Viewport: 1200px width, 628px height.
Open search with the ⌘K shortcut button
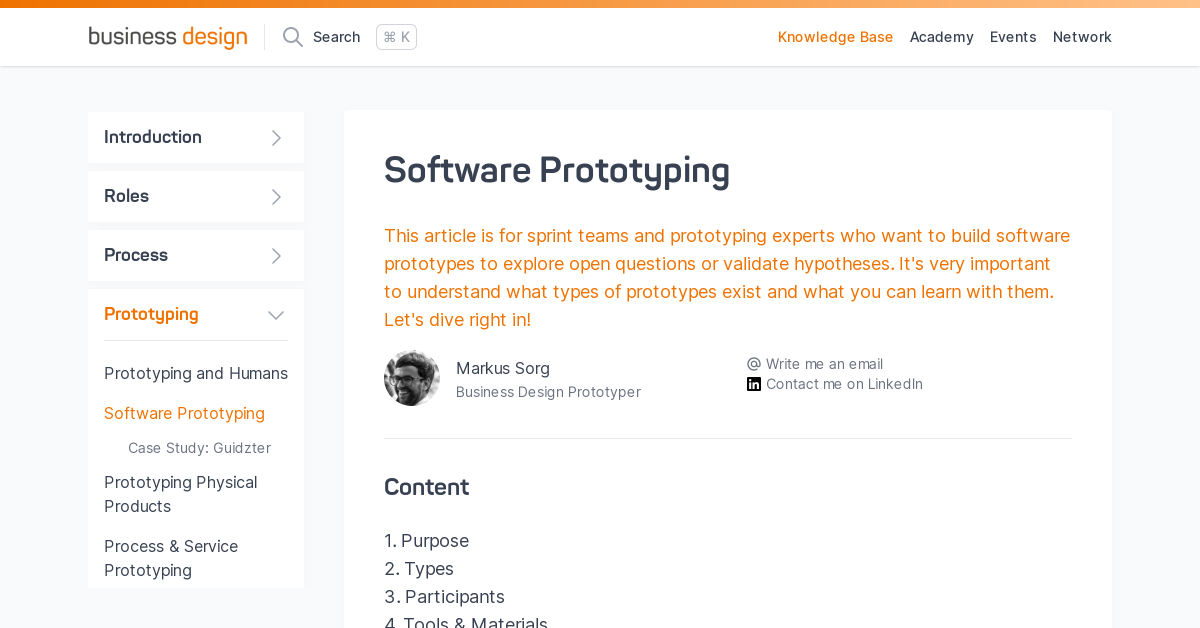[x=396, y=36]
